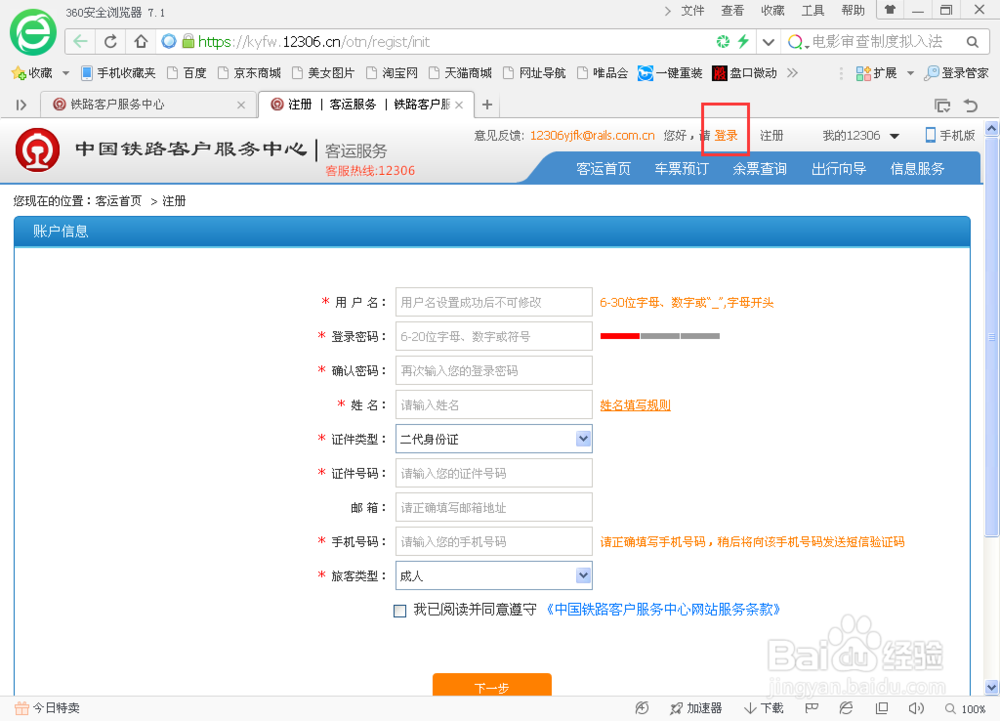Screen dimensions: 1000x721
Task: Type a username in the 用户名 field
Action: tap(493, 301)
